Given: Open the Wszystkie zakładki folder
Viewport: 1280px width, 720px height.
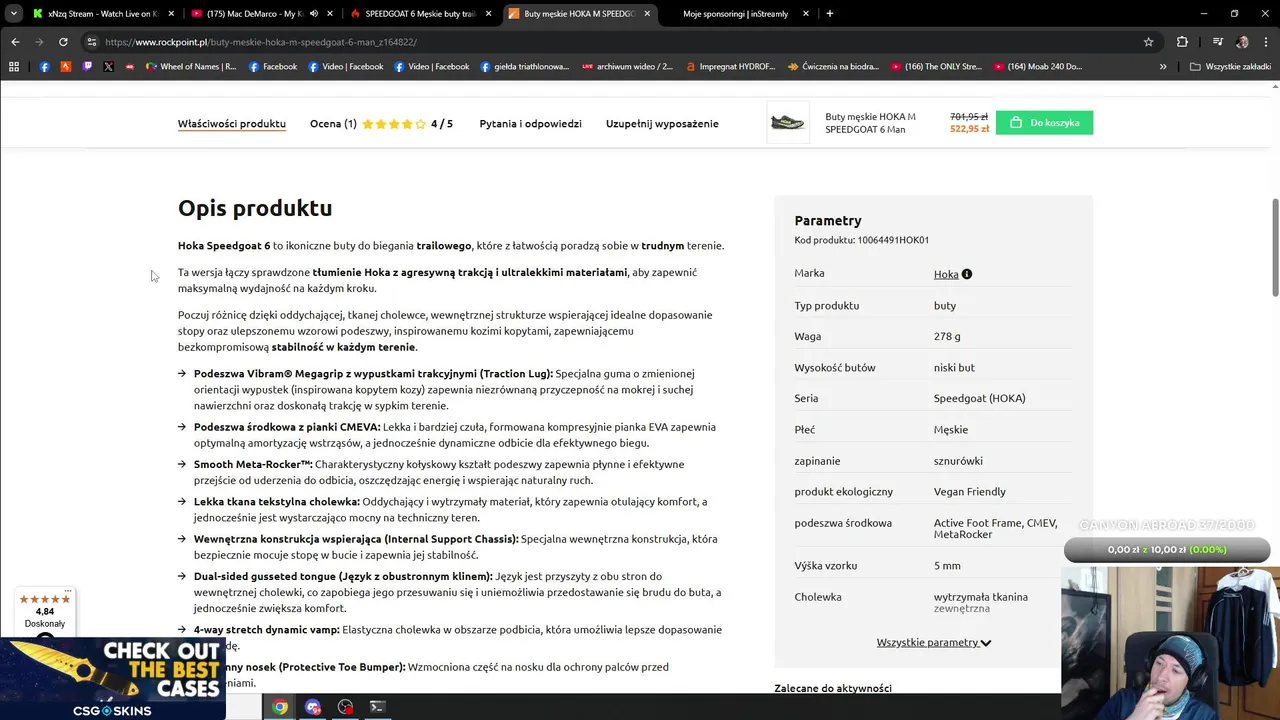Looking at the screenshot, I should click(x=1230, y=67).
